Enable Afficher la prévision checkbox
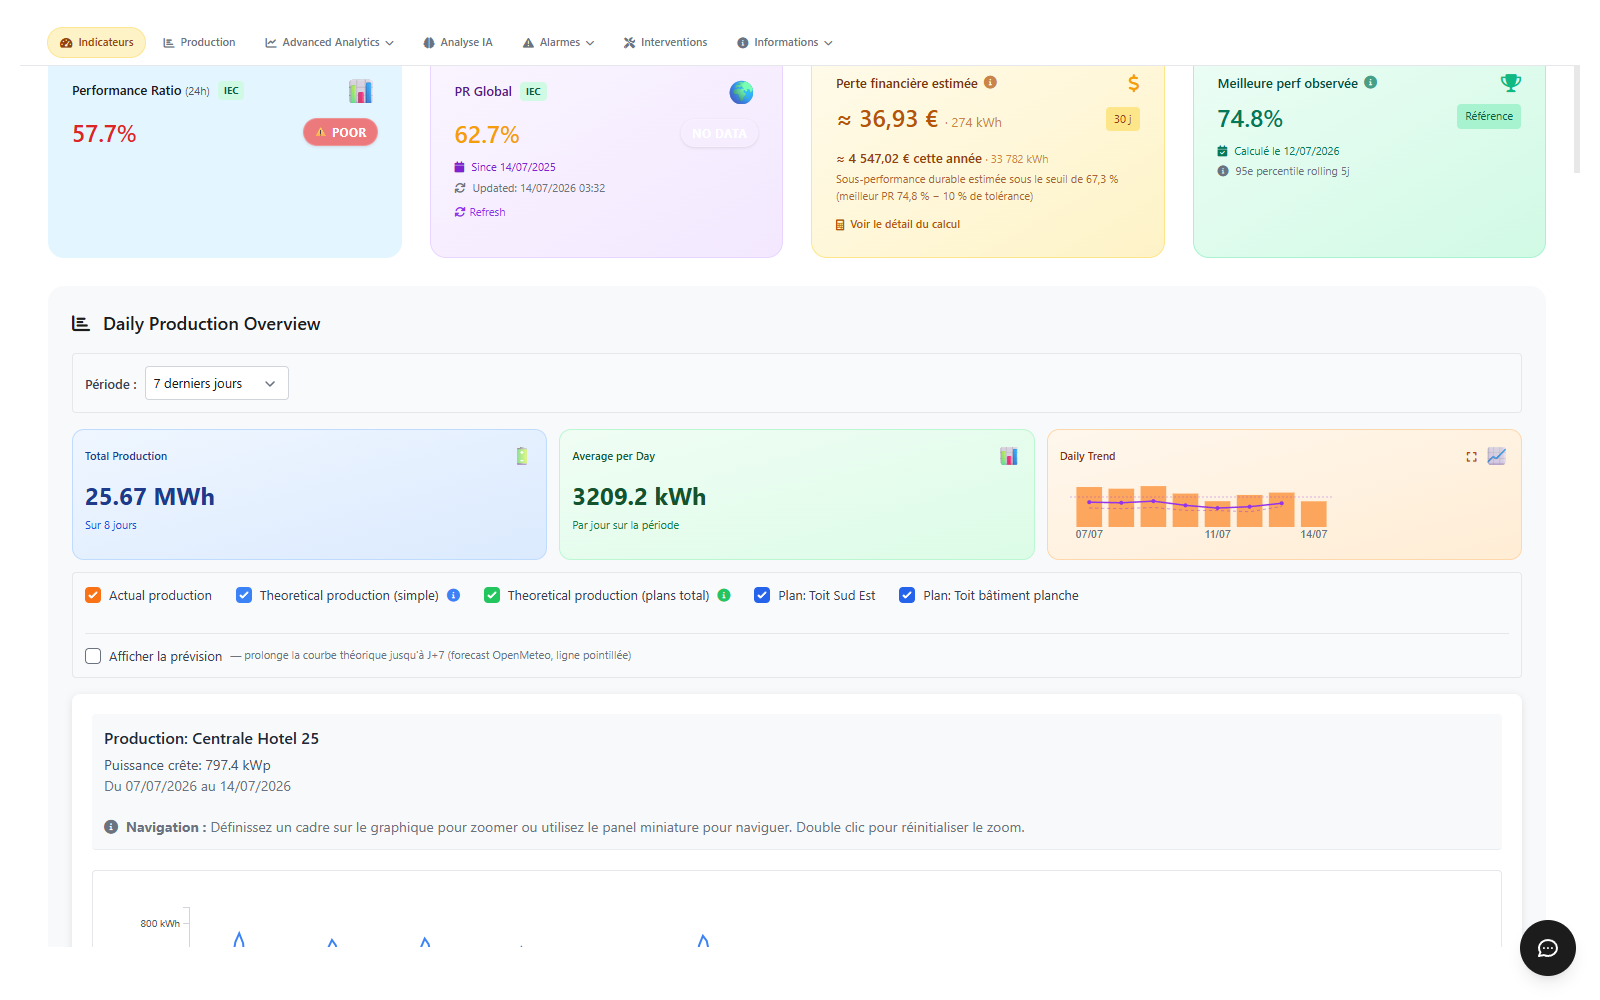This screenshot has width=1600, height=1000. (x=93, y=656)
